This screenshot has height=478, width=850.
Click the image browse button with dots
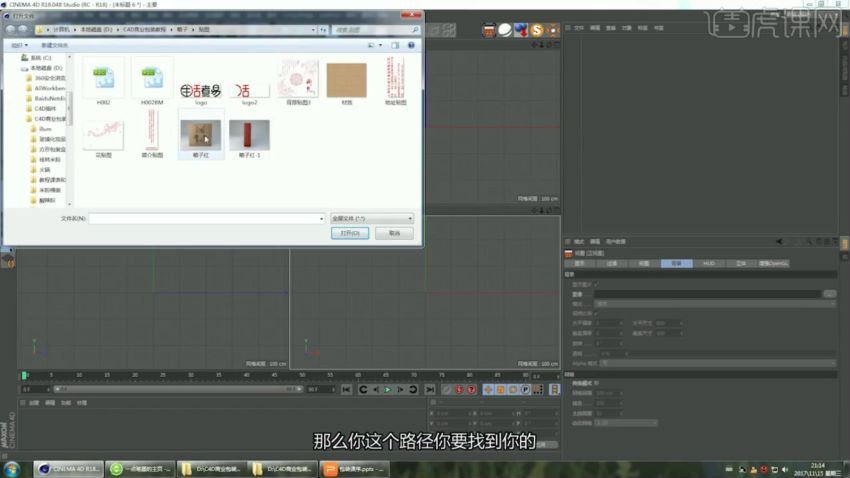point(829,294)
